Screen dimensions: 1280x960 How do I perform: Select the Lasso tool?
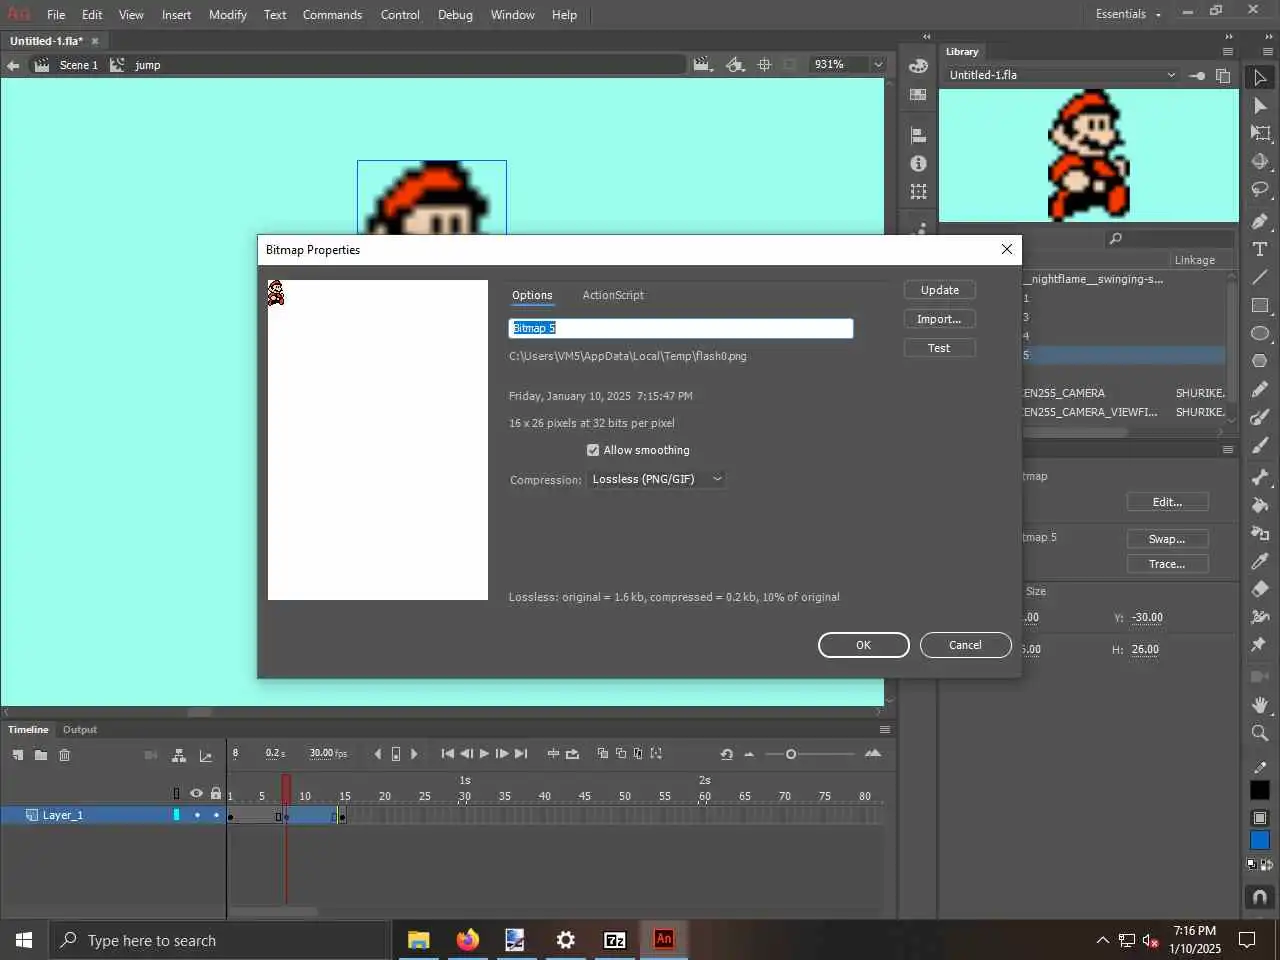tap(1260, 189)
